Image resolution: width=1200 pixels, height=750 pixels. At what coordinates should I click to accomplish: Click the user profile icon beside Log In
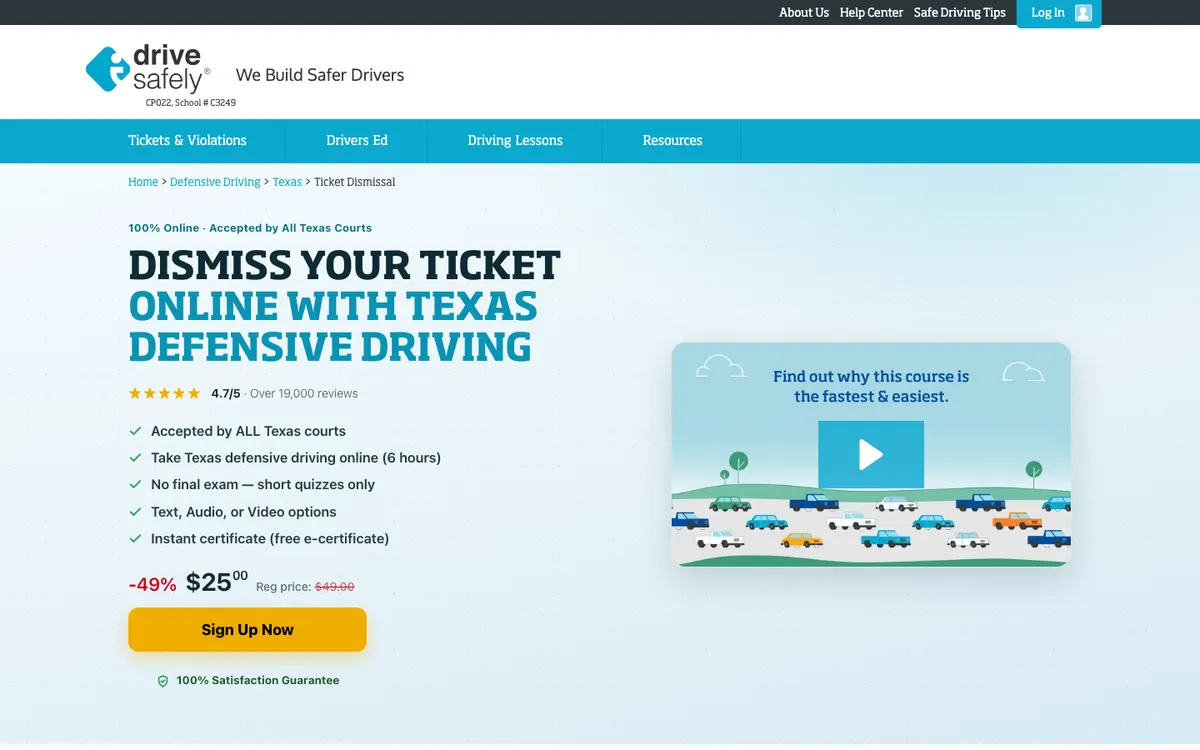1083,13
